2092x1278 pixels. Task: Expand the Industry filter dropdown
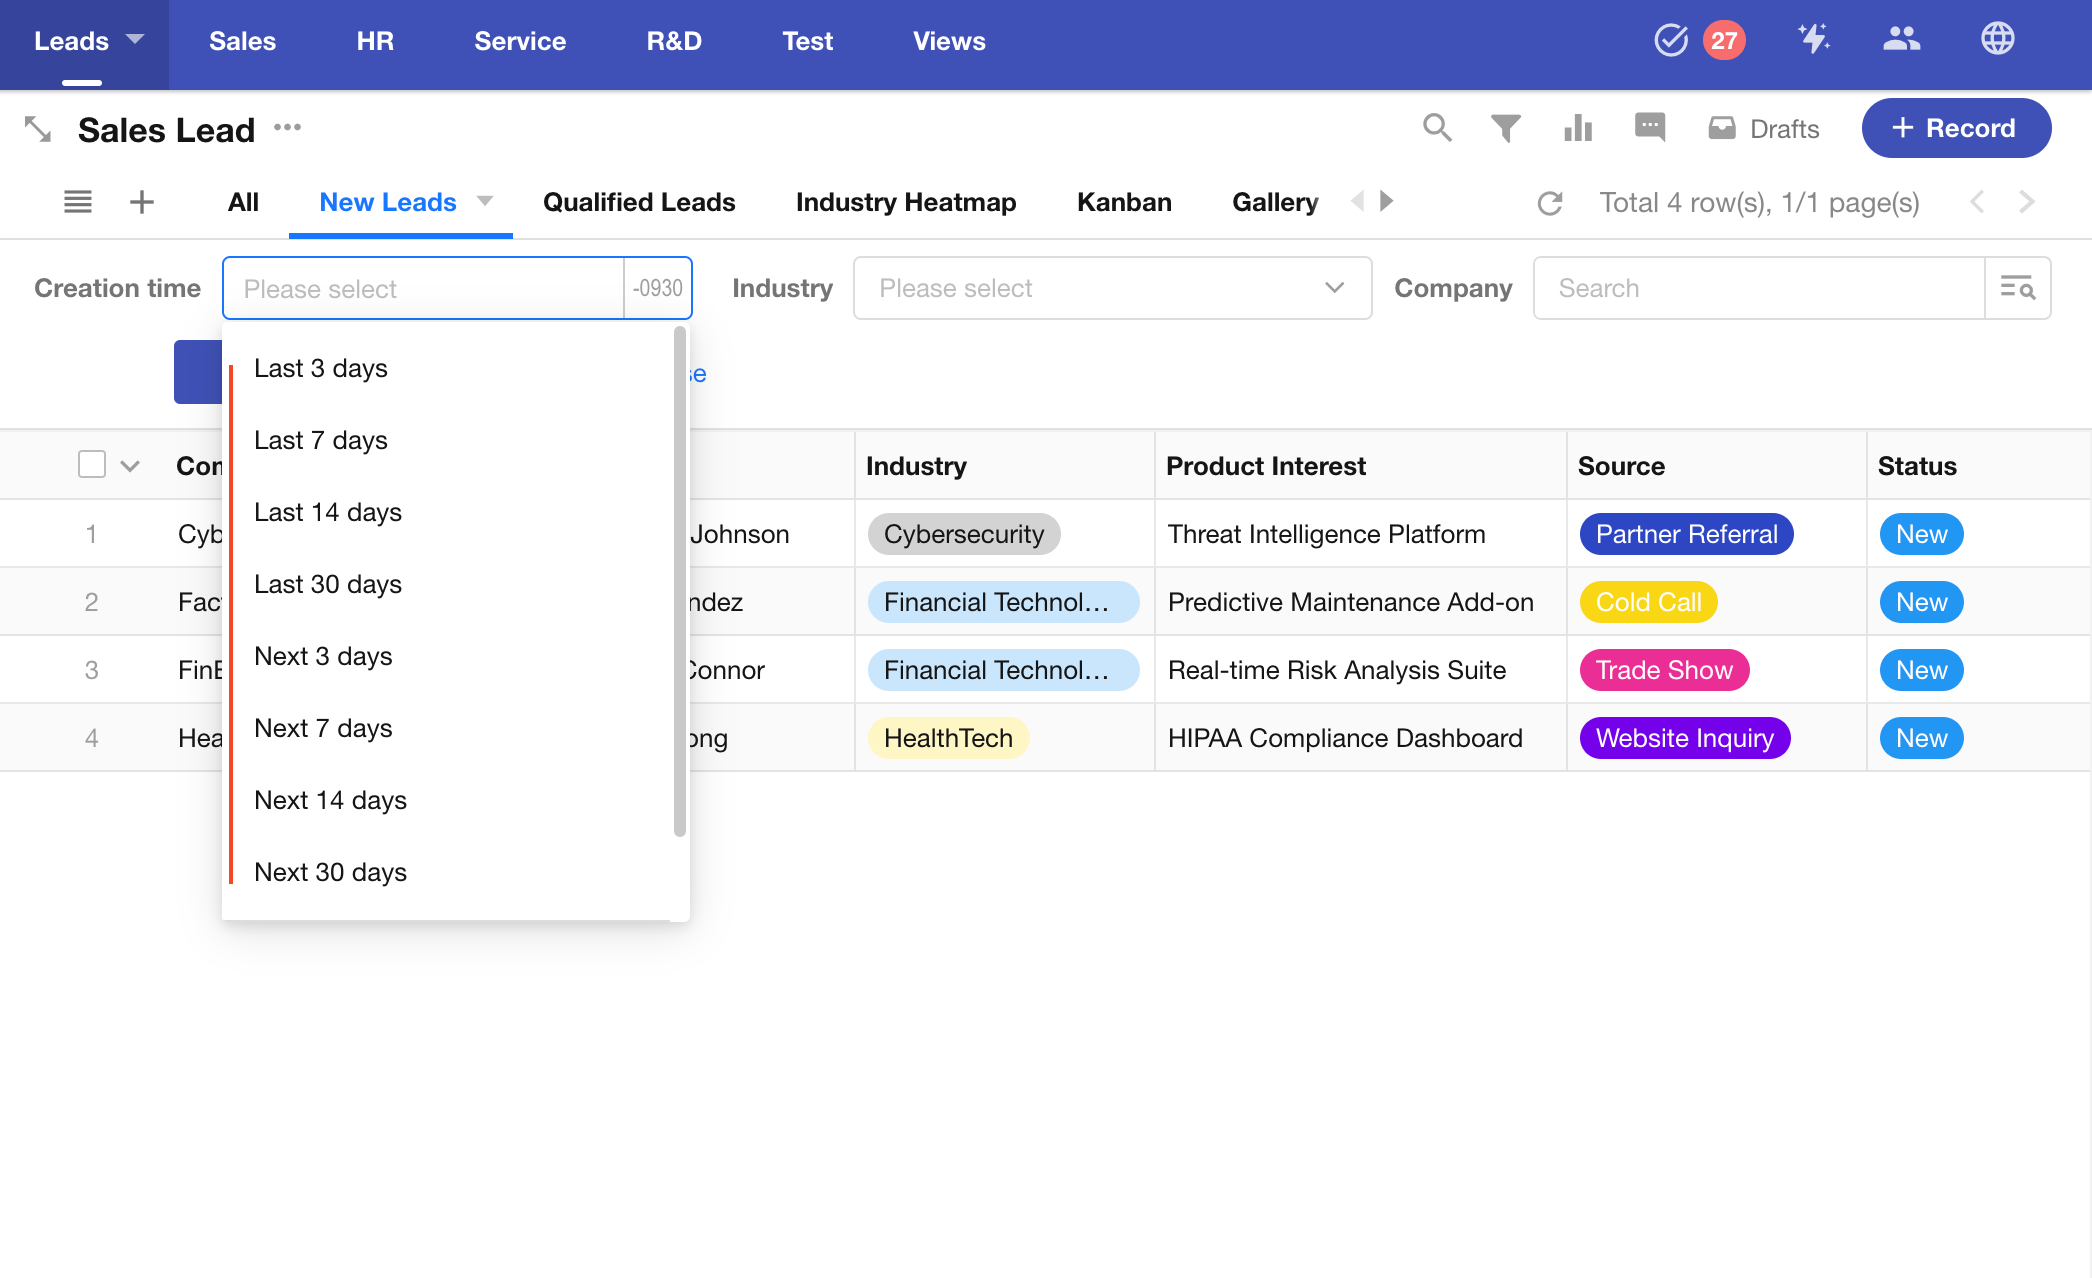point(1112,288)
